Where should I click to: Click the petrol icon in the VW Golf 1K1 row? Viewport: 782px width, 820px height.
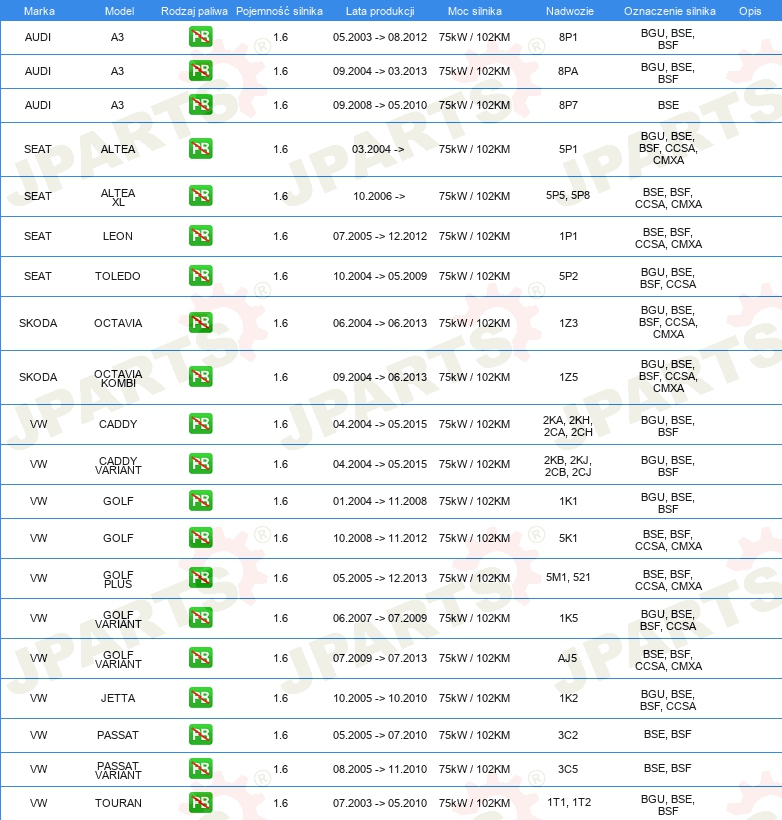click(x=200, y=500)
